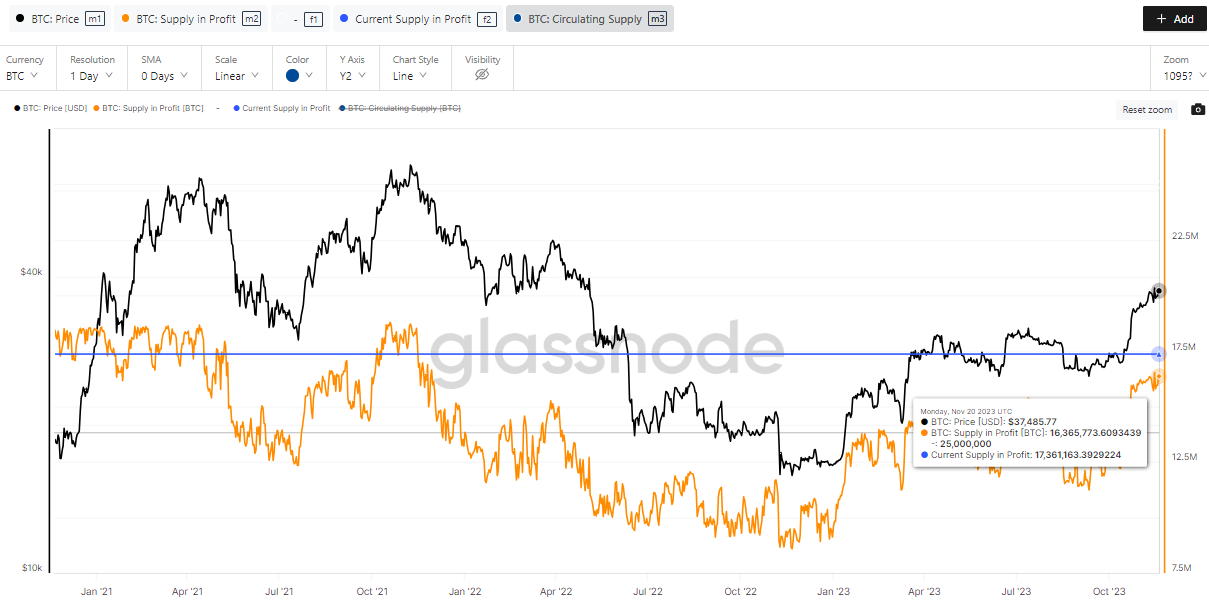Click the camera screenshot icon
1209x612 pixels.
pyautogui.click(x=1198, y=109)
